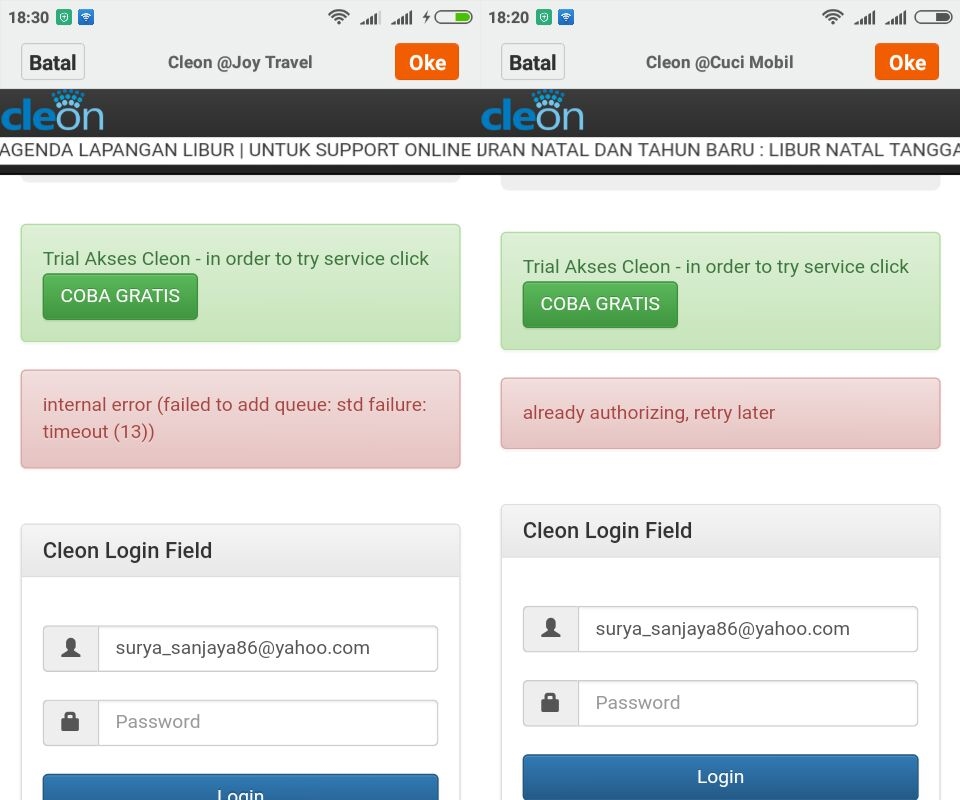
Task: Click 'Cleon @Joy Travel' title text
Action: click(x=240, y=62)
